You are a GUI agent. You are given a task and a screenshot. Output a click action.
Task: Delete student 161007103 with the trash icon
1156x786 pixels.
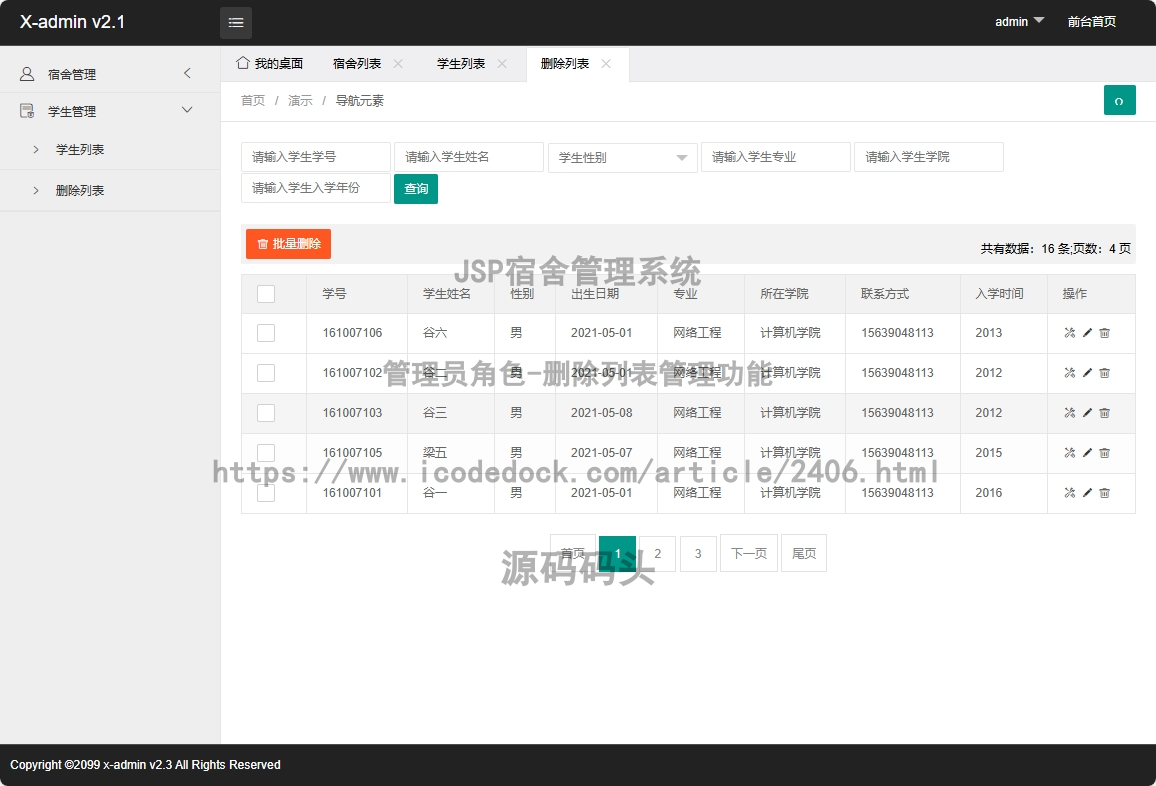pyautogui.click(x=1104, y=412)
